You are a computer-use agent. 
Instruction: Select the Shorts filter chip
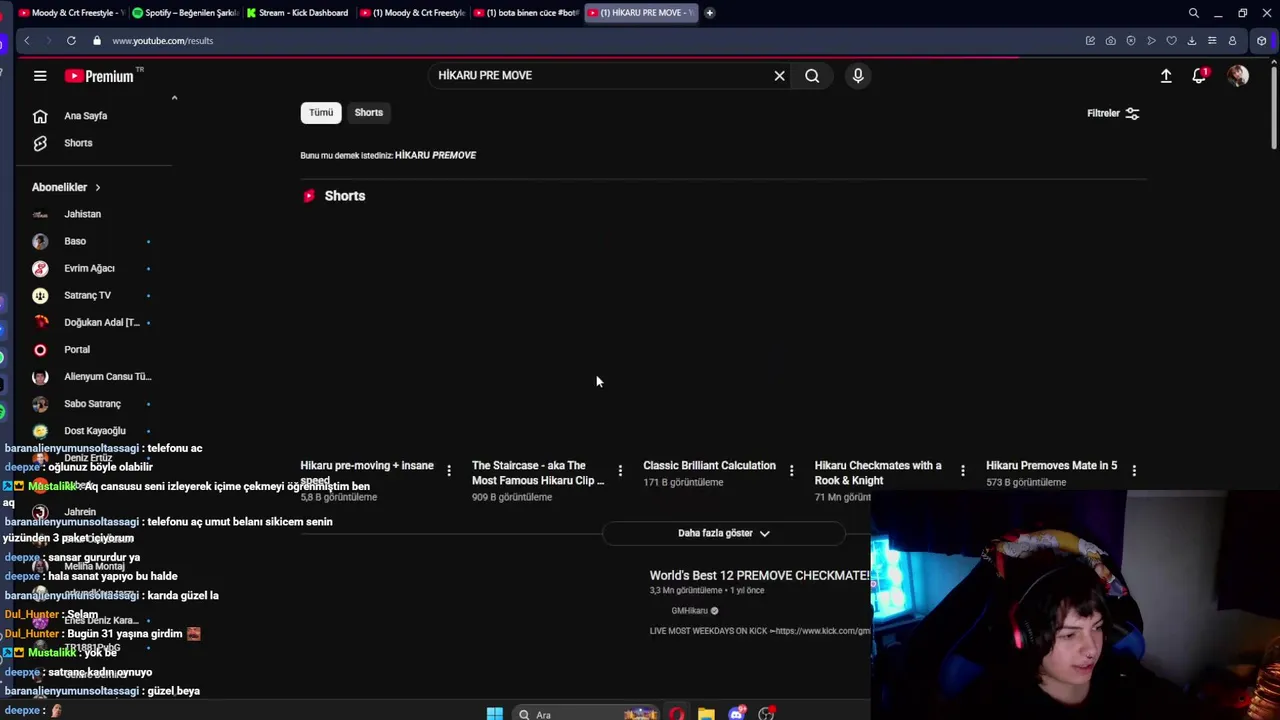point(369,113)
